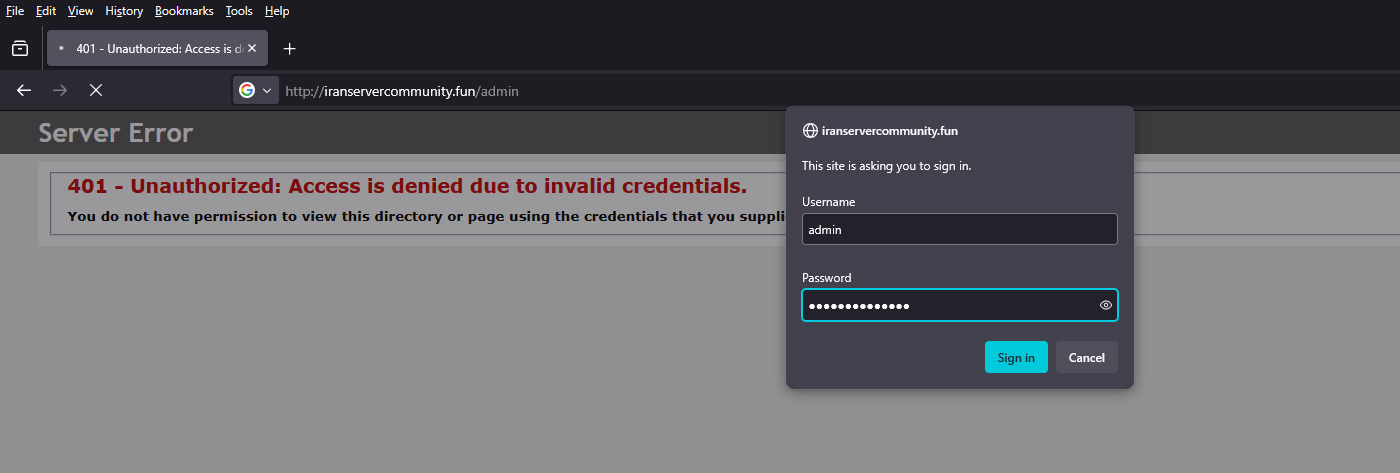Screen dimensions: 1400x473
Task: Open a new tab with plus icon
Action: (289, 48)
